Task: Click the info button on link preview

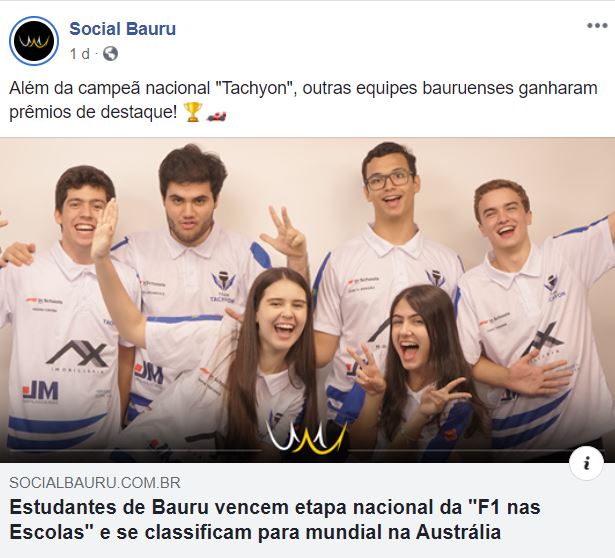Action: point(586,463)
